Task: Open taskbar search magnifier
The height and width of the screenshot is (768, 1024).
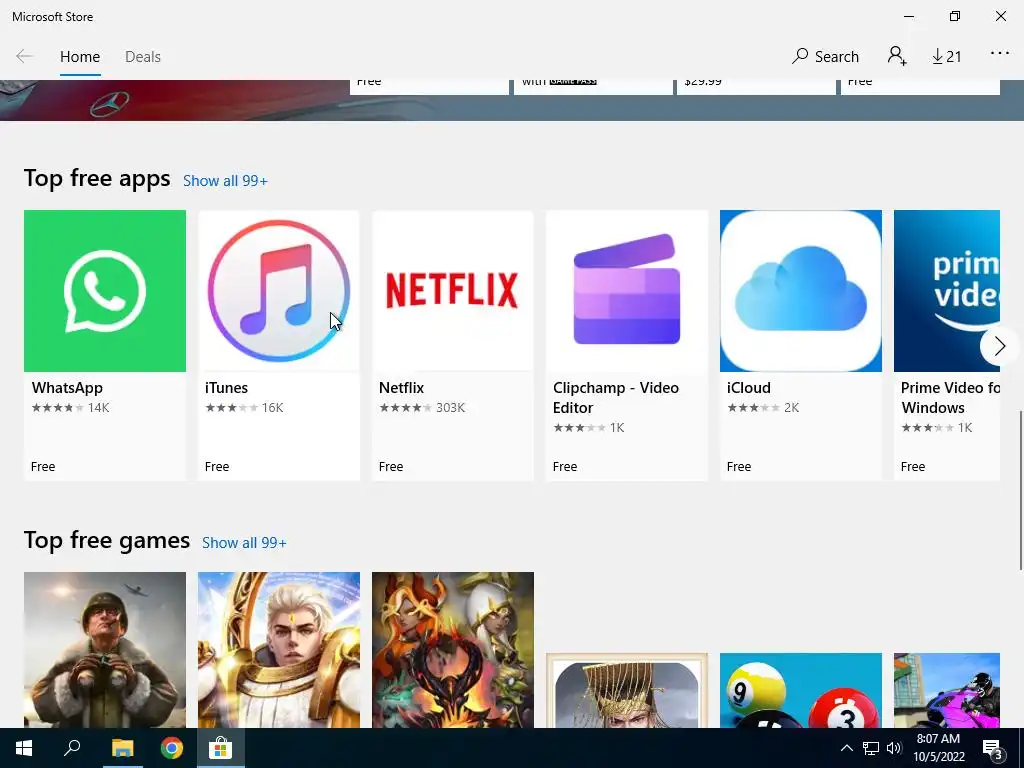Action: [x=72, y=748]
